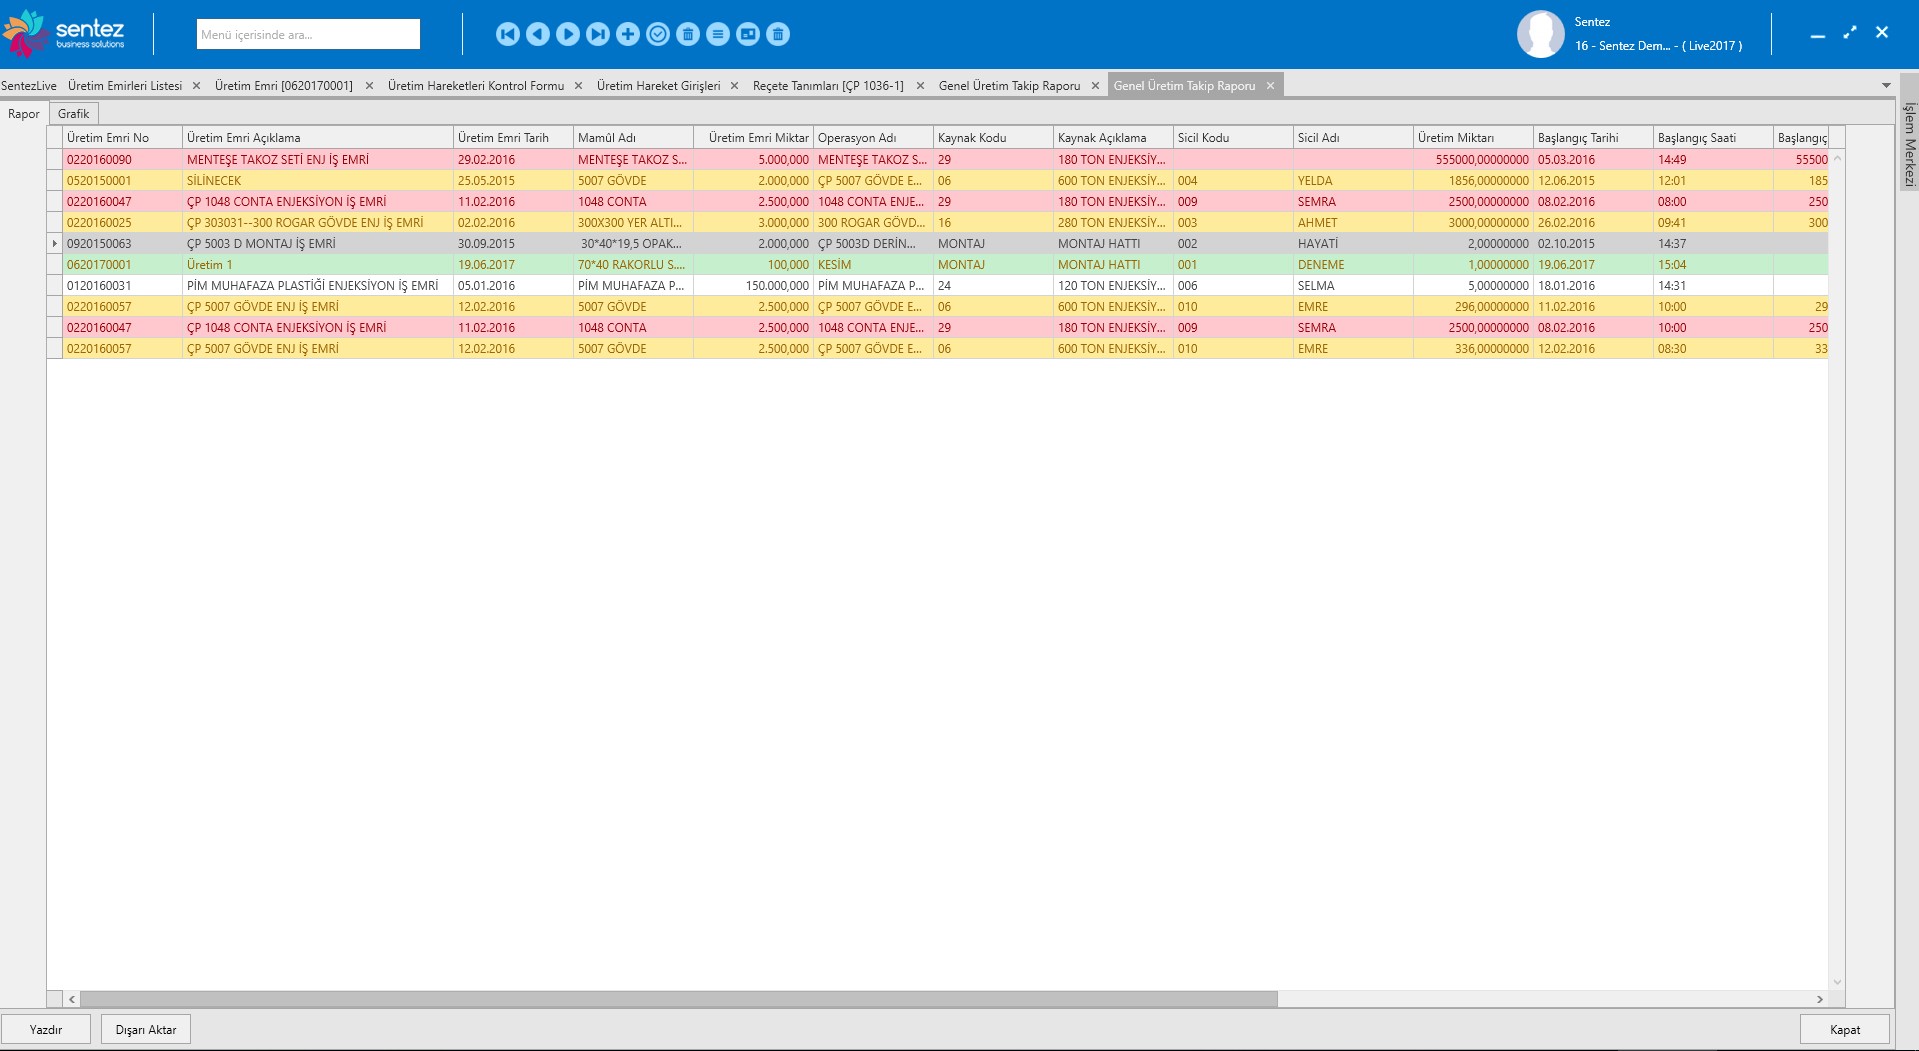Click the 300X300 YER ALTI product cell
The width and height of the screenshot is (1919, 1051).
pyautogui.click(x=633, y=222)
